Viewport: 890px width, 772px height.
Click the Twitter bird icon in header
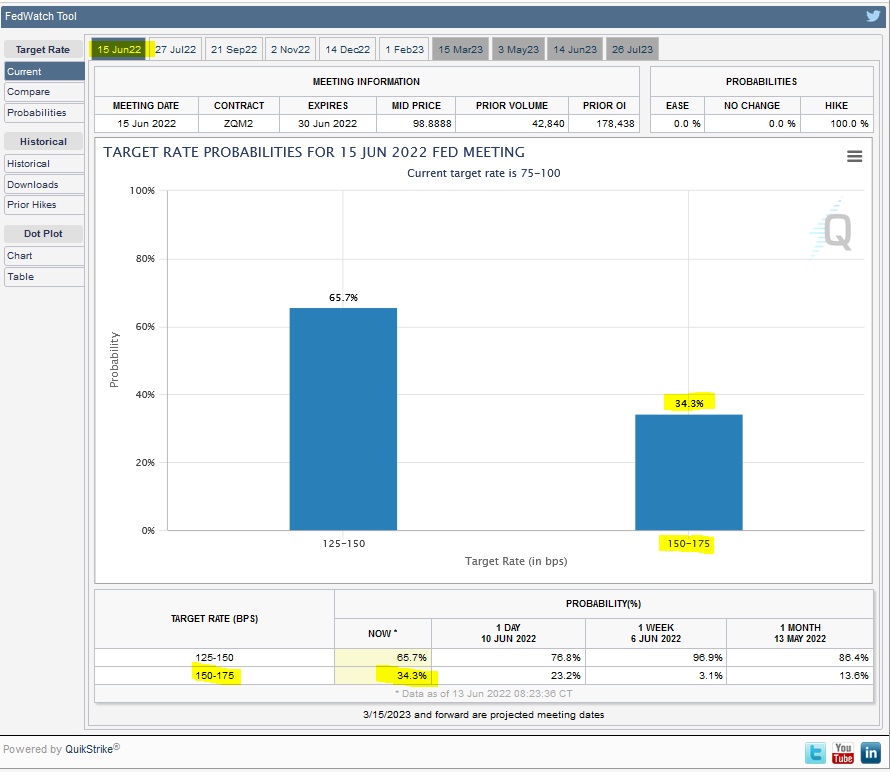click(x=873, y=16)
